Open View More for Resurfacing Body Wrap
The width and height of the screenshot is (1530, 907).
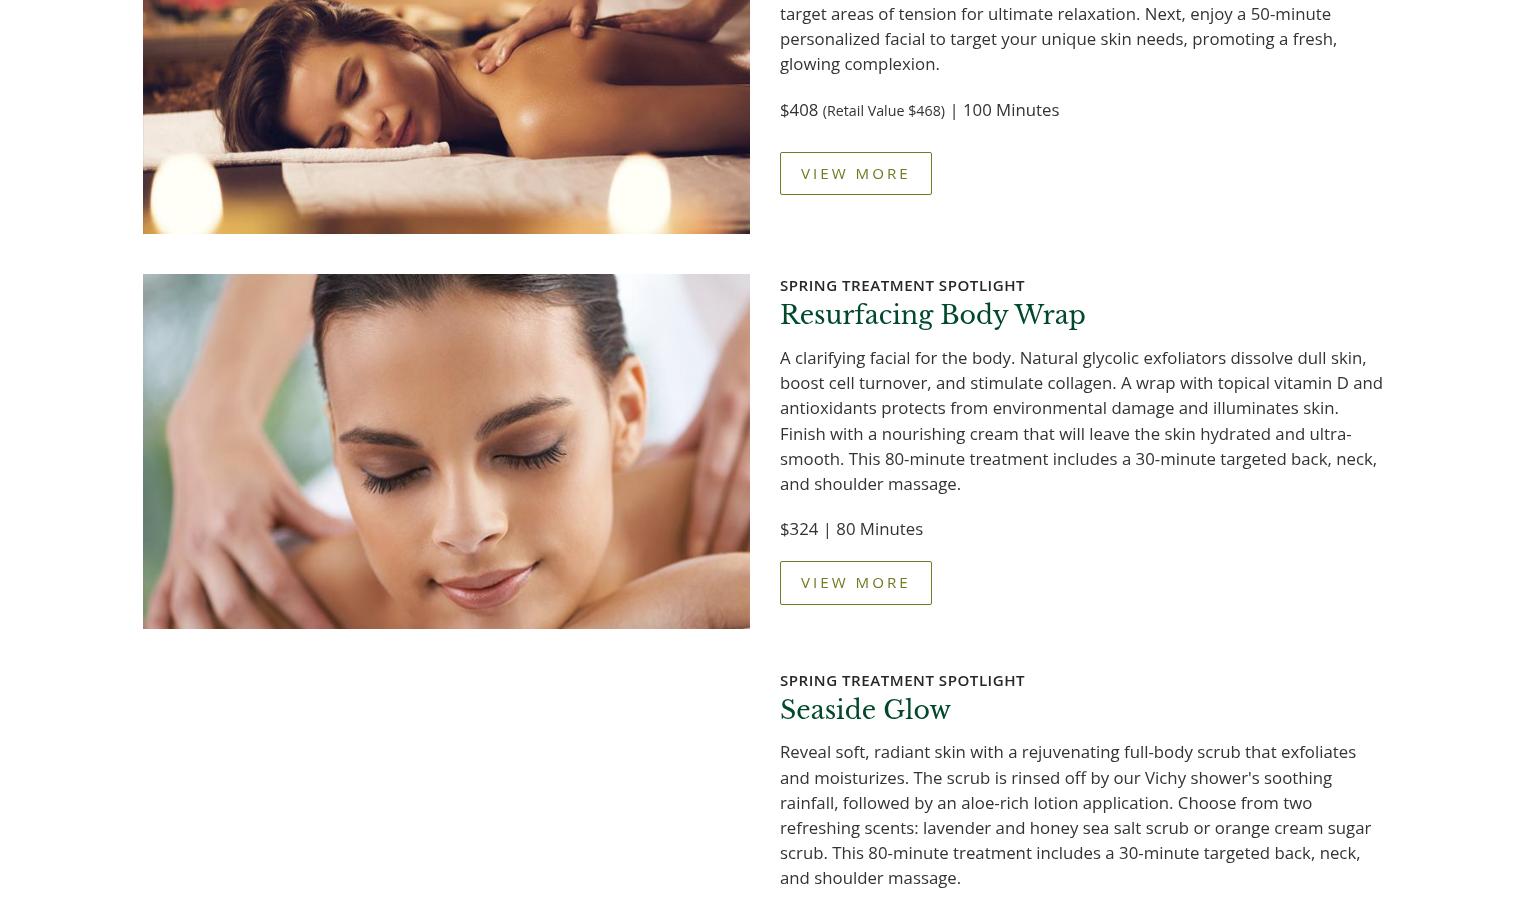pos(855,582)
